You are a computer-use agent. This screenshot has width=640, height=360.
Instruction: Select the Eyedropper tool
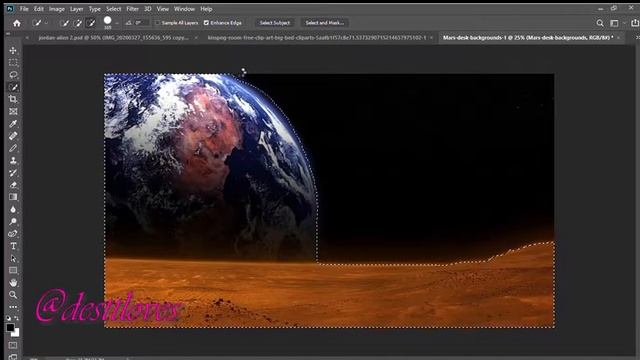pyautogui.click(x=13, y=124)
